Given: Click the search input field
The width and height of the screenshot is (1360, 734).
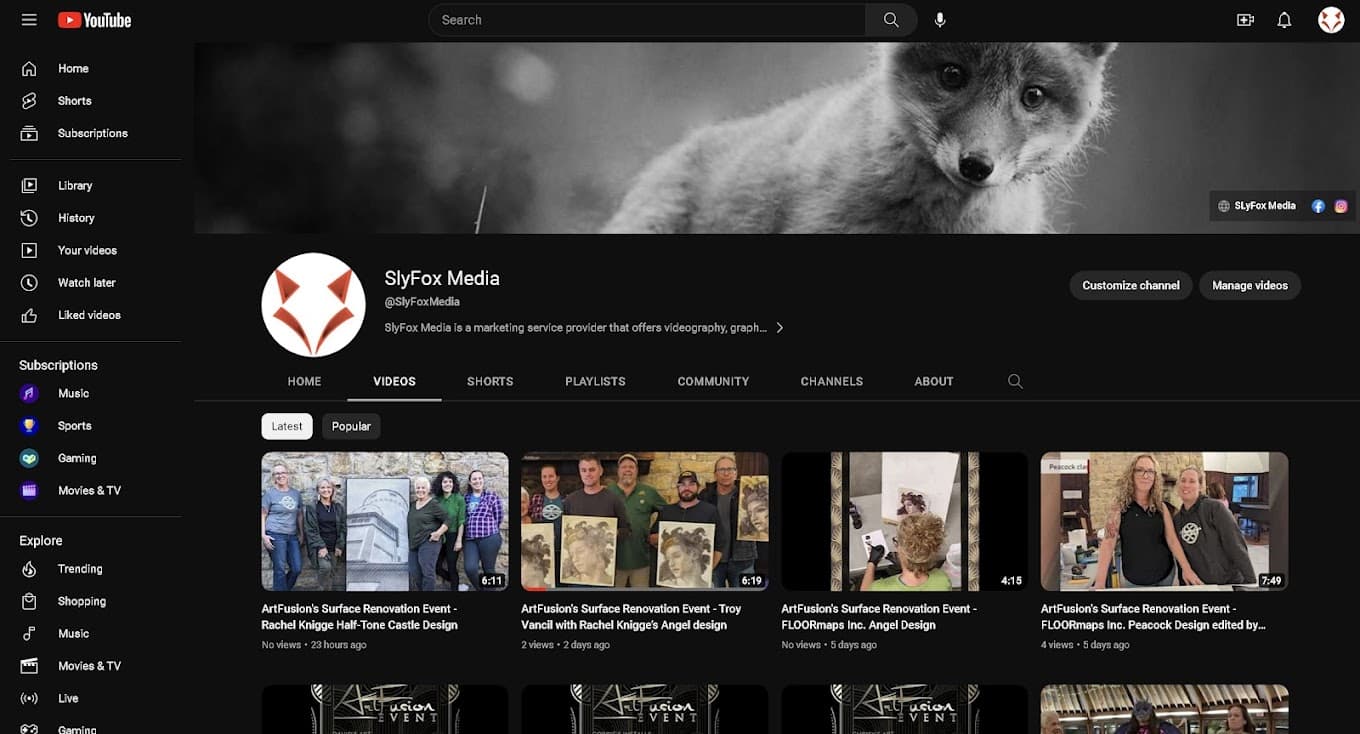Looking at the screenshot, I should tap(647, 20).
